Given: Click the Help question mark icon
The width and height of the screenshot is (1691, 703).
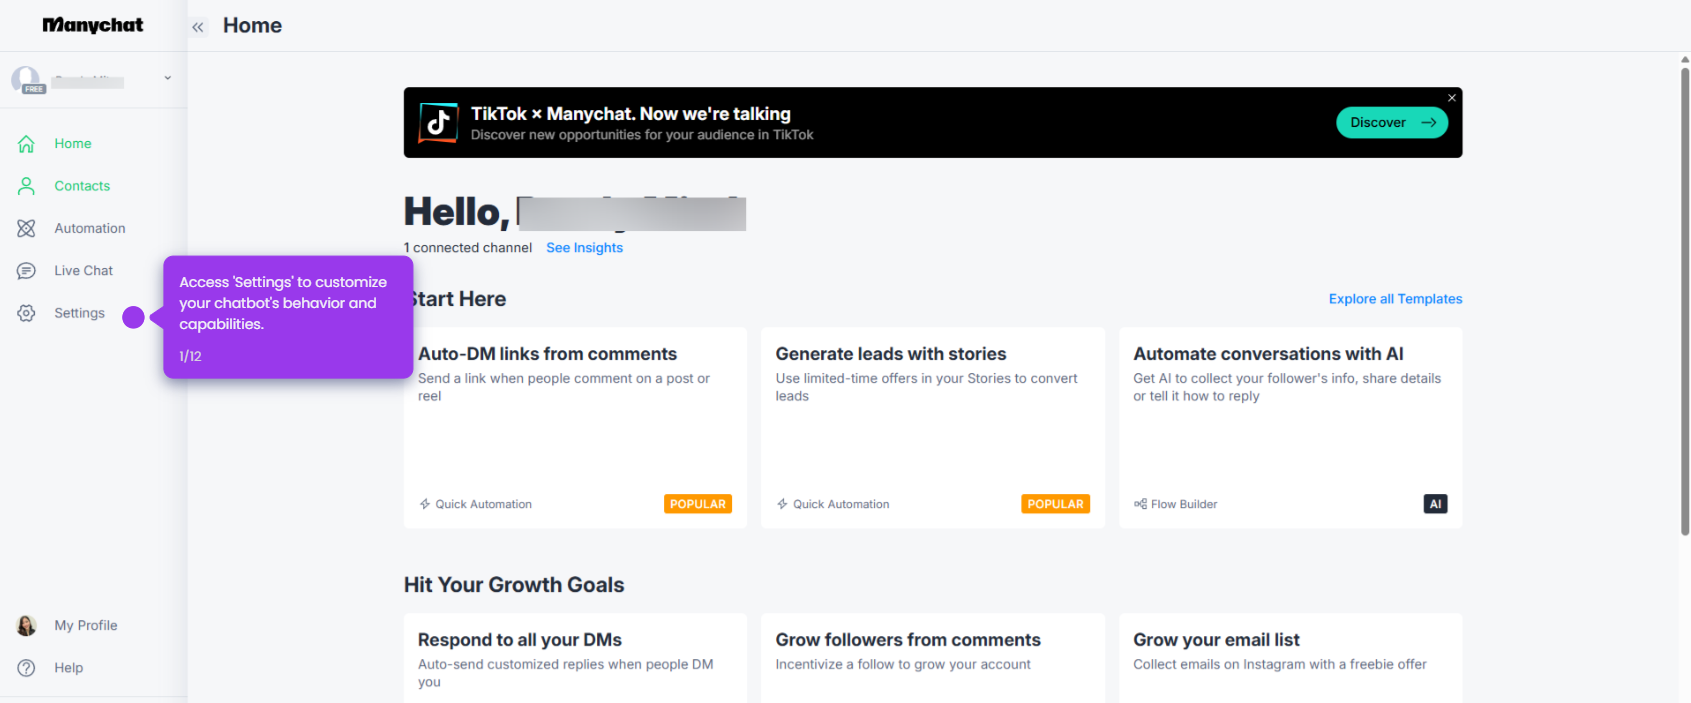Looking at the screenshot, I should coord(26,668).
